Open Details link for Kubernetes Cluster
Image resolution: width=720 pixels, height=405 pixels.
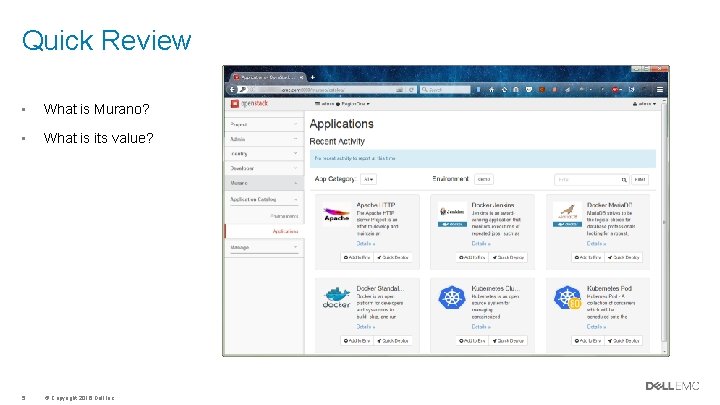tap(481, 326)
